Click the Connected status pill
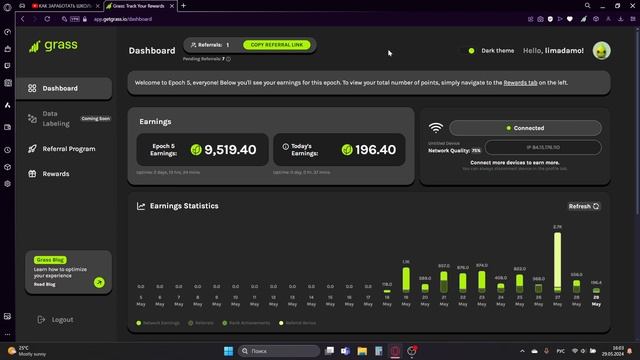Image resolution: width=640 pixels, height=360 pixels. [525, 128]
